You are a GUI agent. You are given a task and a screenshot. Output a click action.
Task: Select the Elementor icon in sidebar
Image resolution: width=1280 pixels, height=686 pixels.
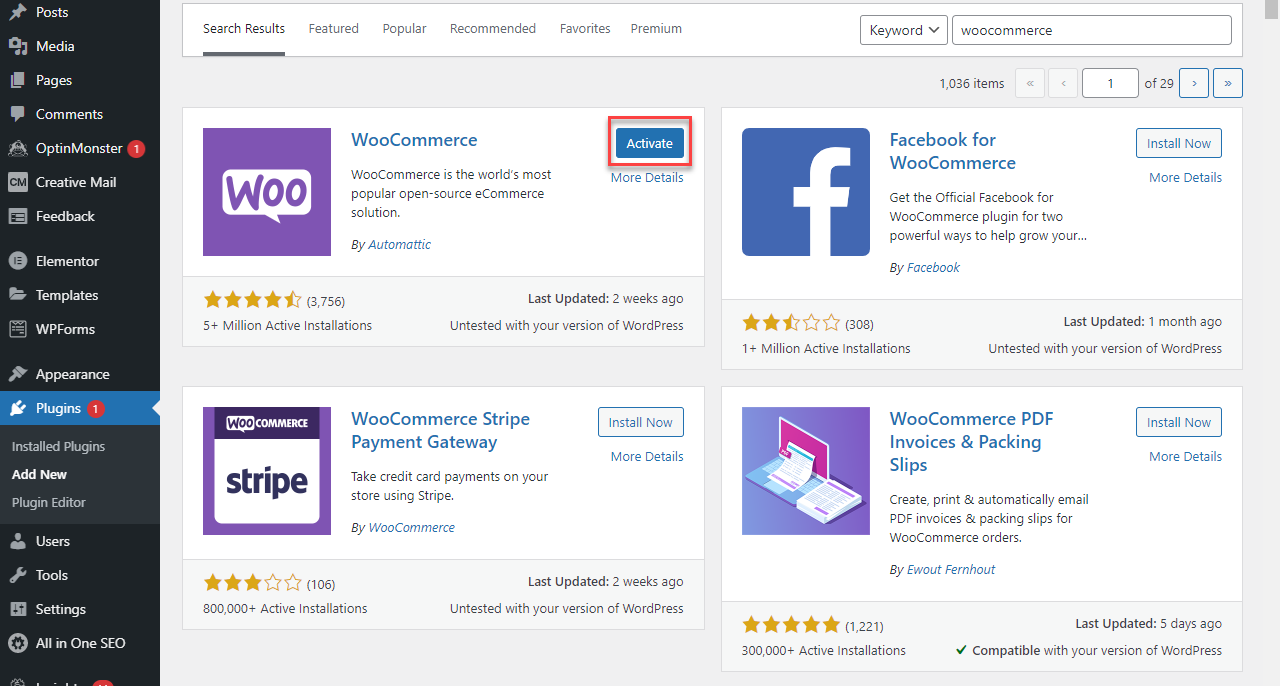point(18,261)
